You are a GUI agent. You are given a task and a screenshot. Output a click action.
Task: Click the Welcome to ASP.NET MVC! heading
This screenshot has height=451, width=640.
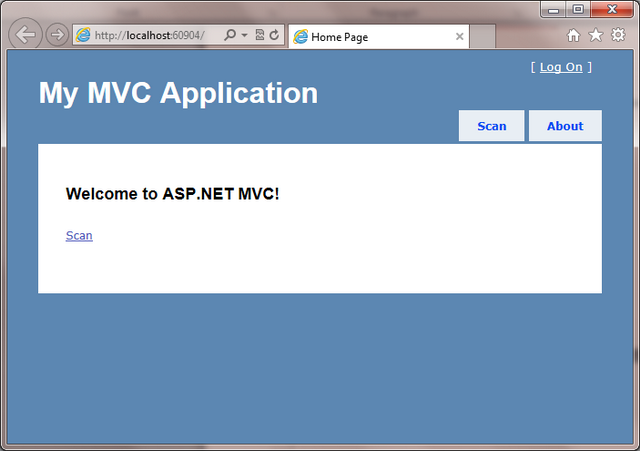[173, 194]
